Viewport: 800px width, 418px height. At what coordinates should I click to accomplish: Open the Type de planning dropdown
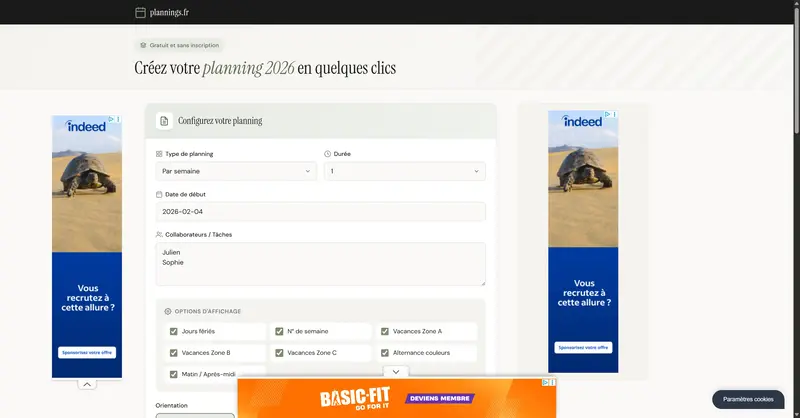click(x=236, y=171)
